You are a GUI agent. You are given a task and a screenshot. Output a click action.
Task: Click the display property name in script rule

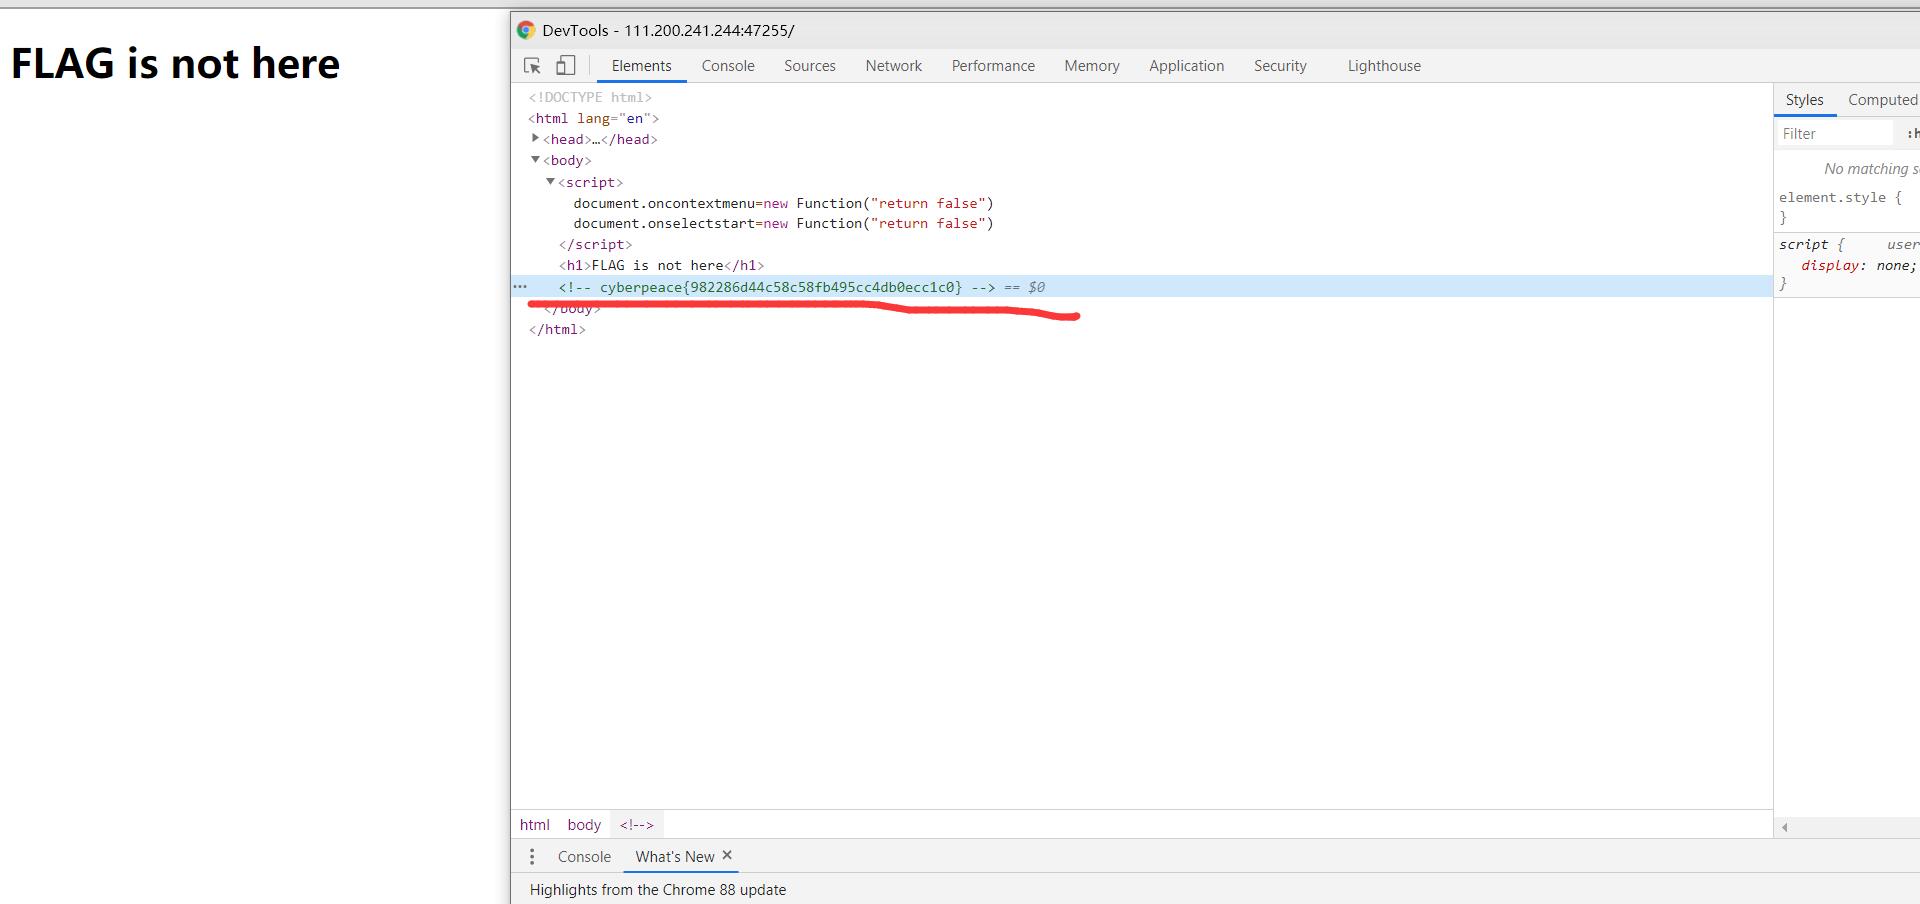(x=1832, y=266)
